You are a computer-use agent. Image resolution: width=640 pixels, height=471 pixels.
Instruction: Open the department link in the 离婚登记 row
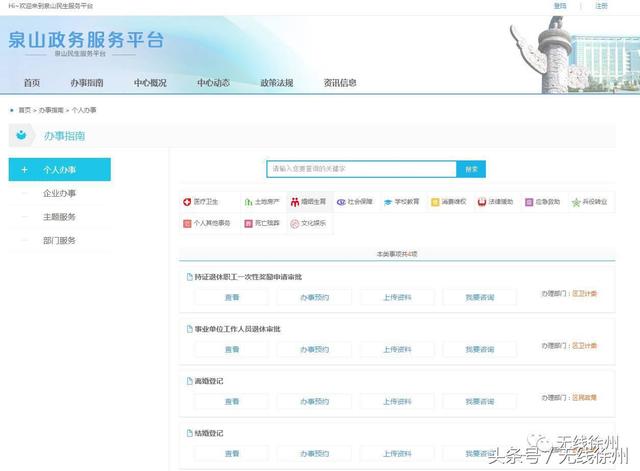[x=584, y=398]
